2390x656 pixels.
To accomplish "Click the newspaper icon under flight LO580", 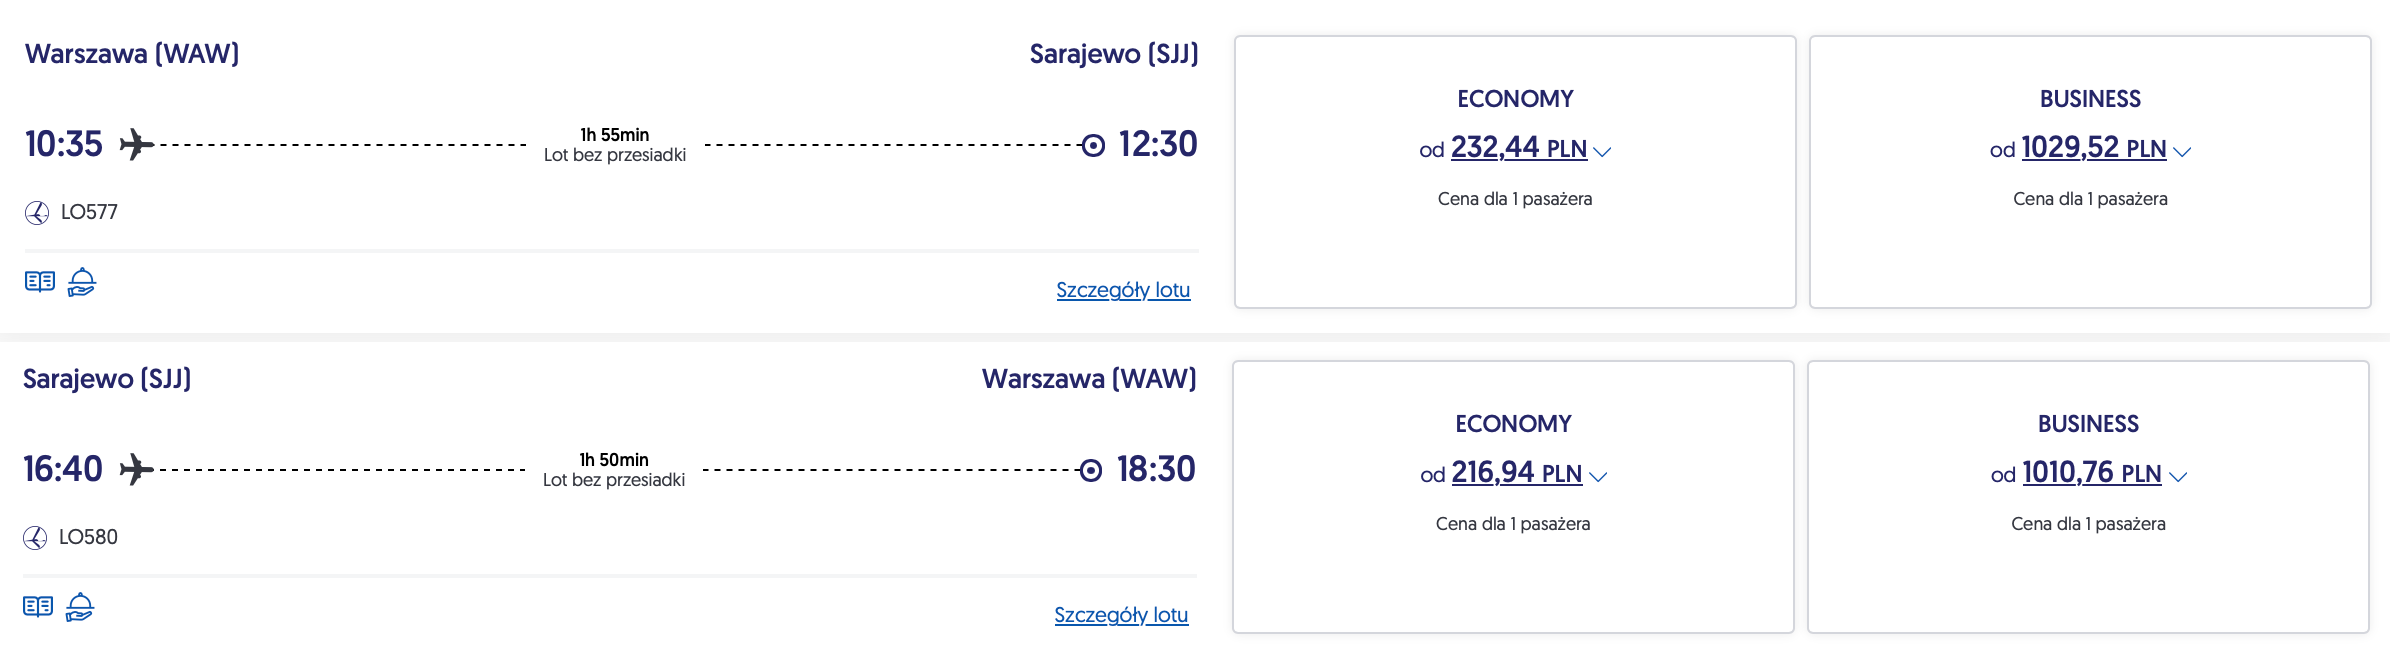I will coord(38,607).
